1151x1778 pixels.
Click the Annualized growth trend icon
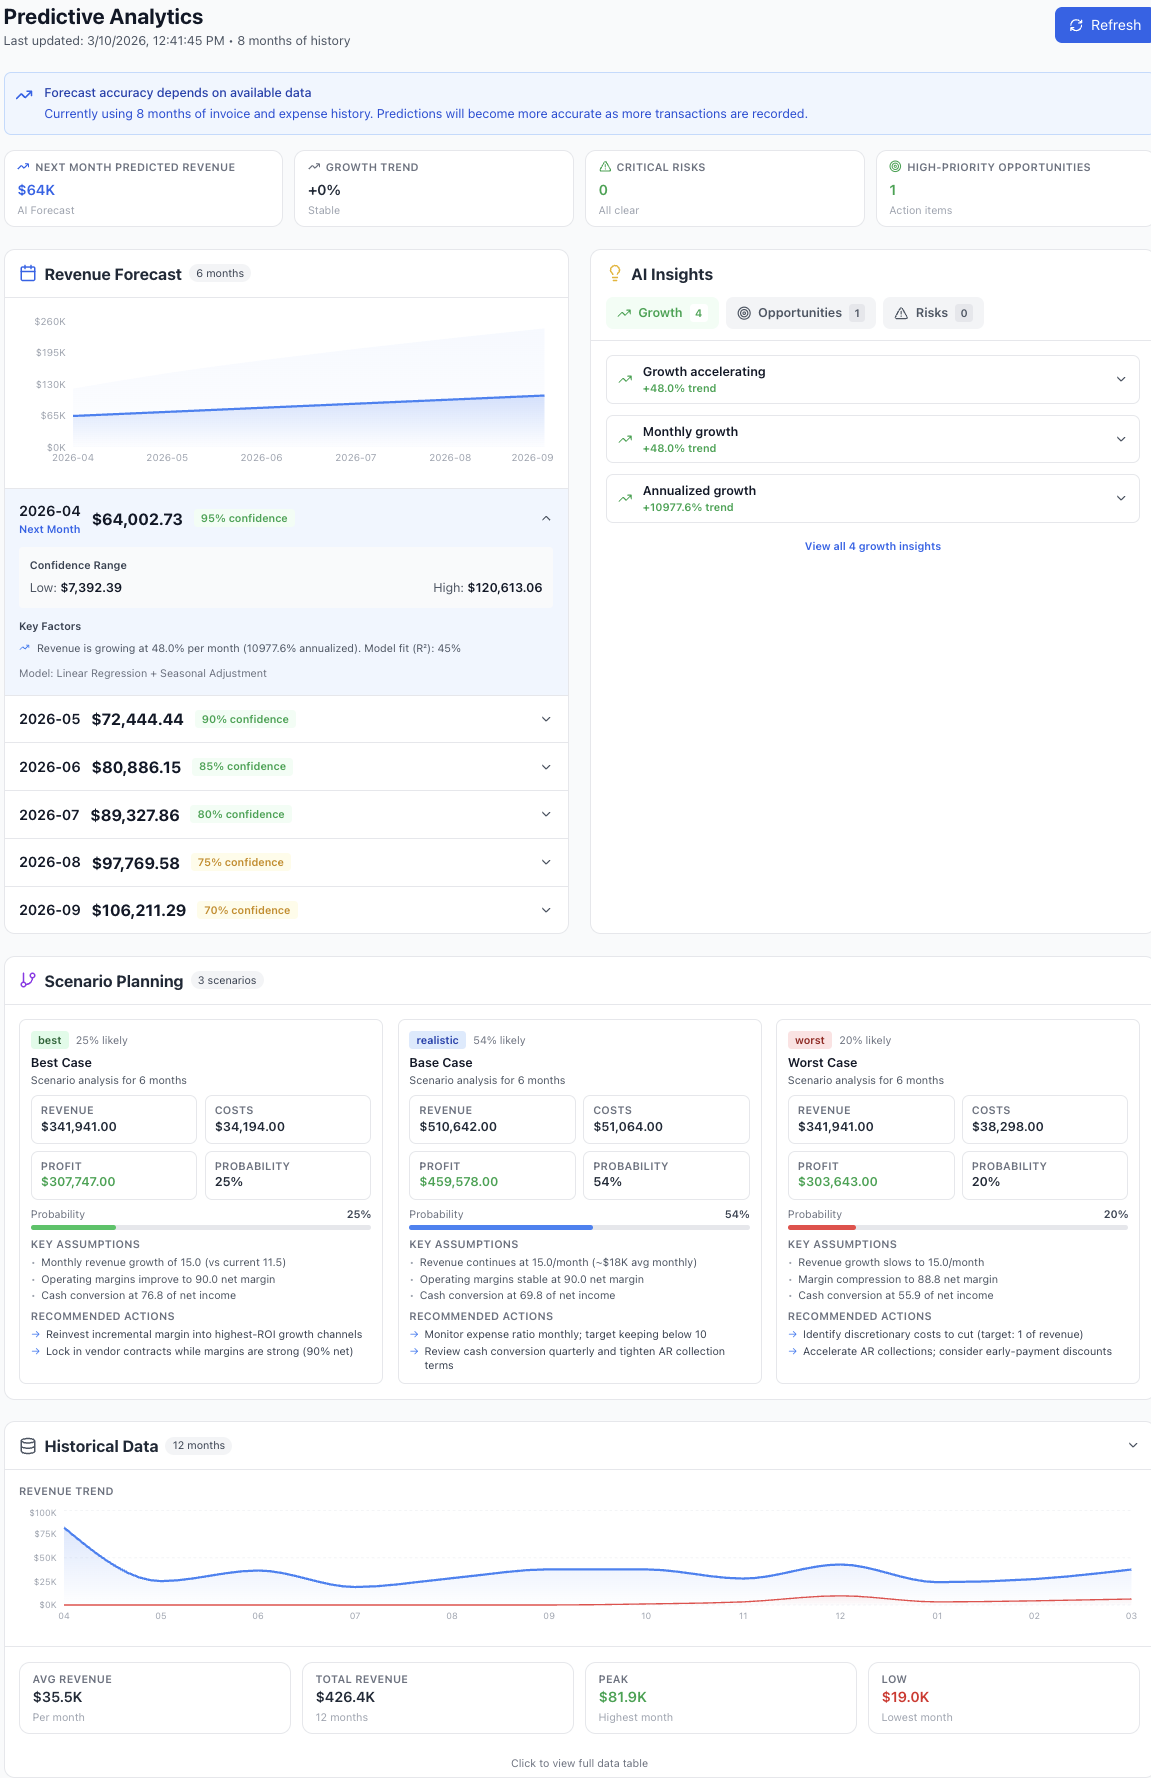(625, 498)
